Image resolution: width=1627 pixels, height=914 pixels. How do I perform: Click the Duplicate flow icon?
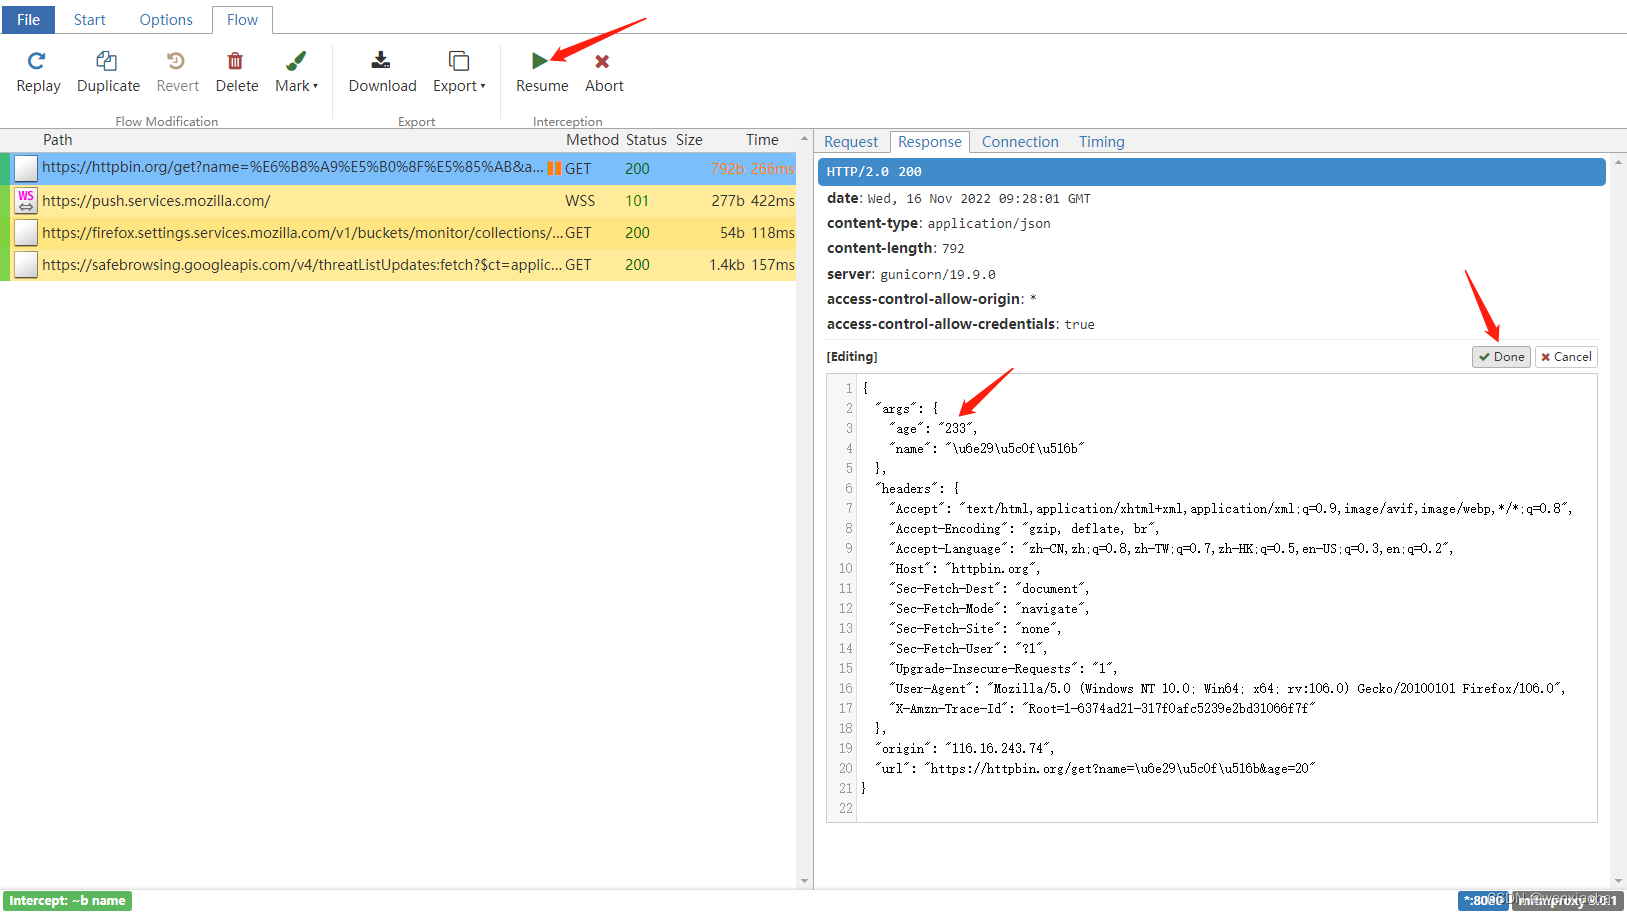point(107,61)
